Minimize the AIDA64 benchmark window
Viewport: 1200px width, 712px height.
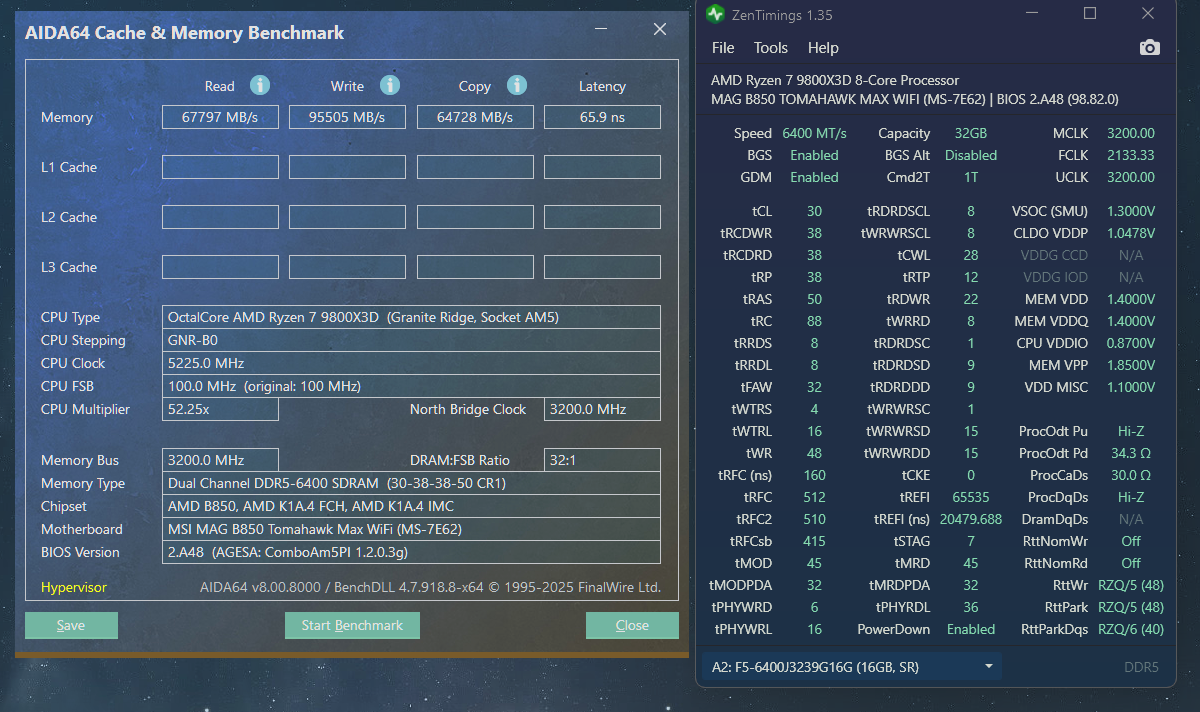pyautogui.click(x=600, y=30)
